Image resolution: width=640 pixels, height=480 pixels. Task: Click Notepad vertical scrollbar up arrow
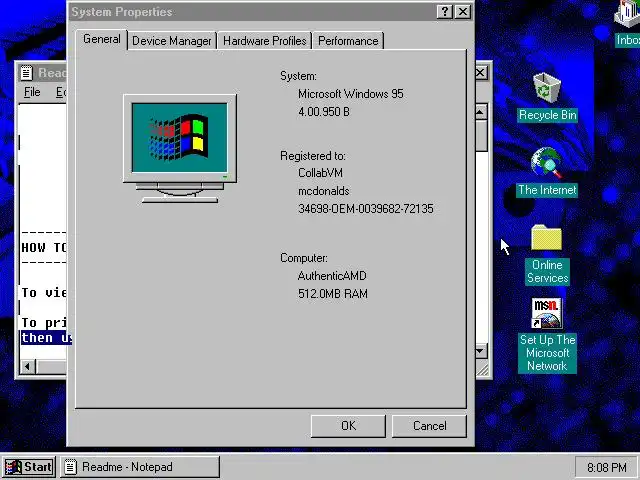click(480, 112)
